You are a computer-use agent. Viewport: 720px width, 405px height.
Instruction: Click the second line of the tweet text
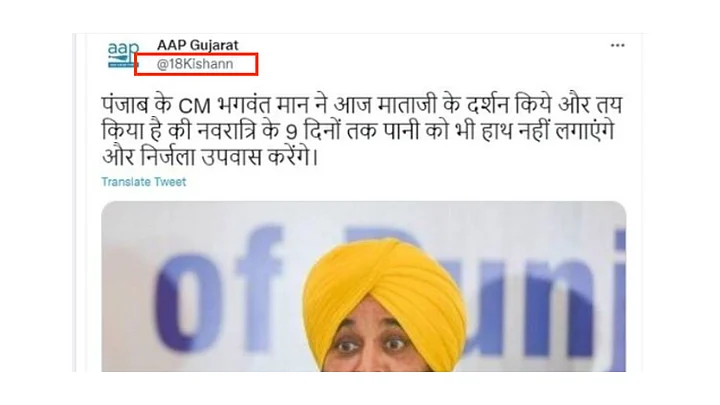(x=358, y=132)
